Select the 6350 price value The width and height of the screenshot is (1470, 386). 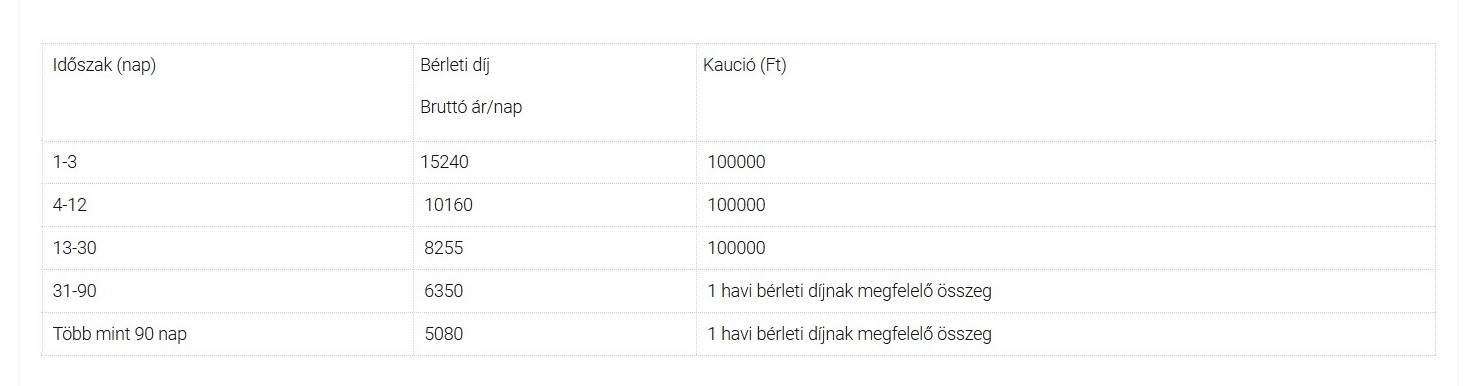444,291
